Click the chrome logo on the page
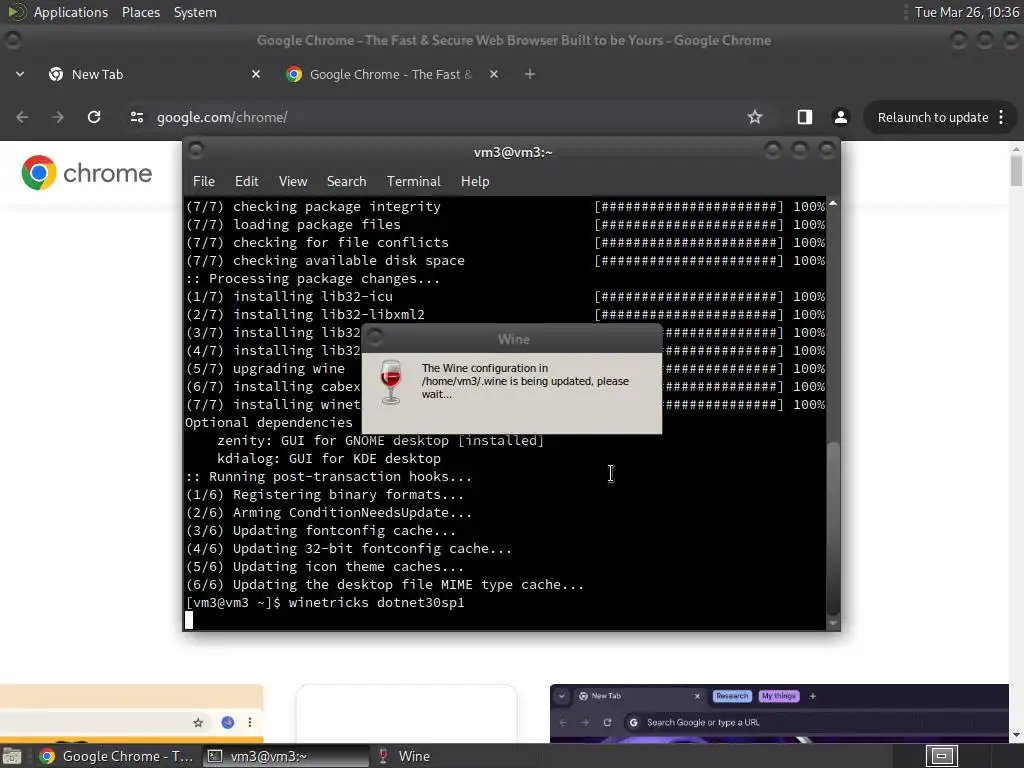The image size is (1024, 768). point(86,172)
